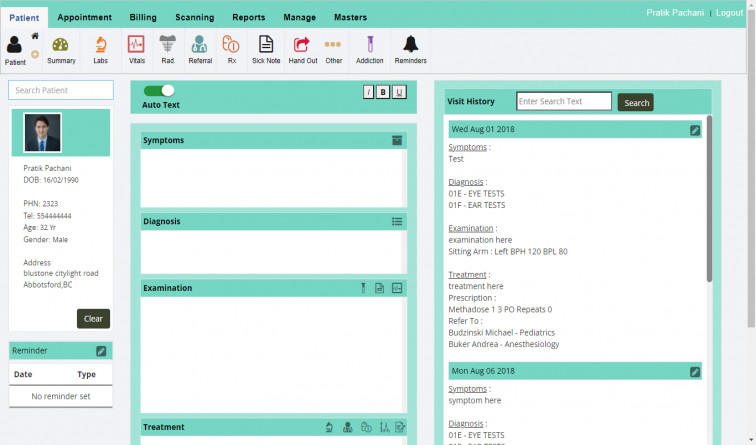This screenshot has height=445, width=756.
Task: Open the Diagnosis list picker icon
Action: pos(397,222)
